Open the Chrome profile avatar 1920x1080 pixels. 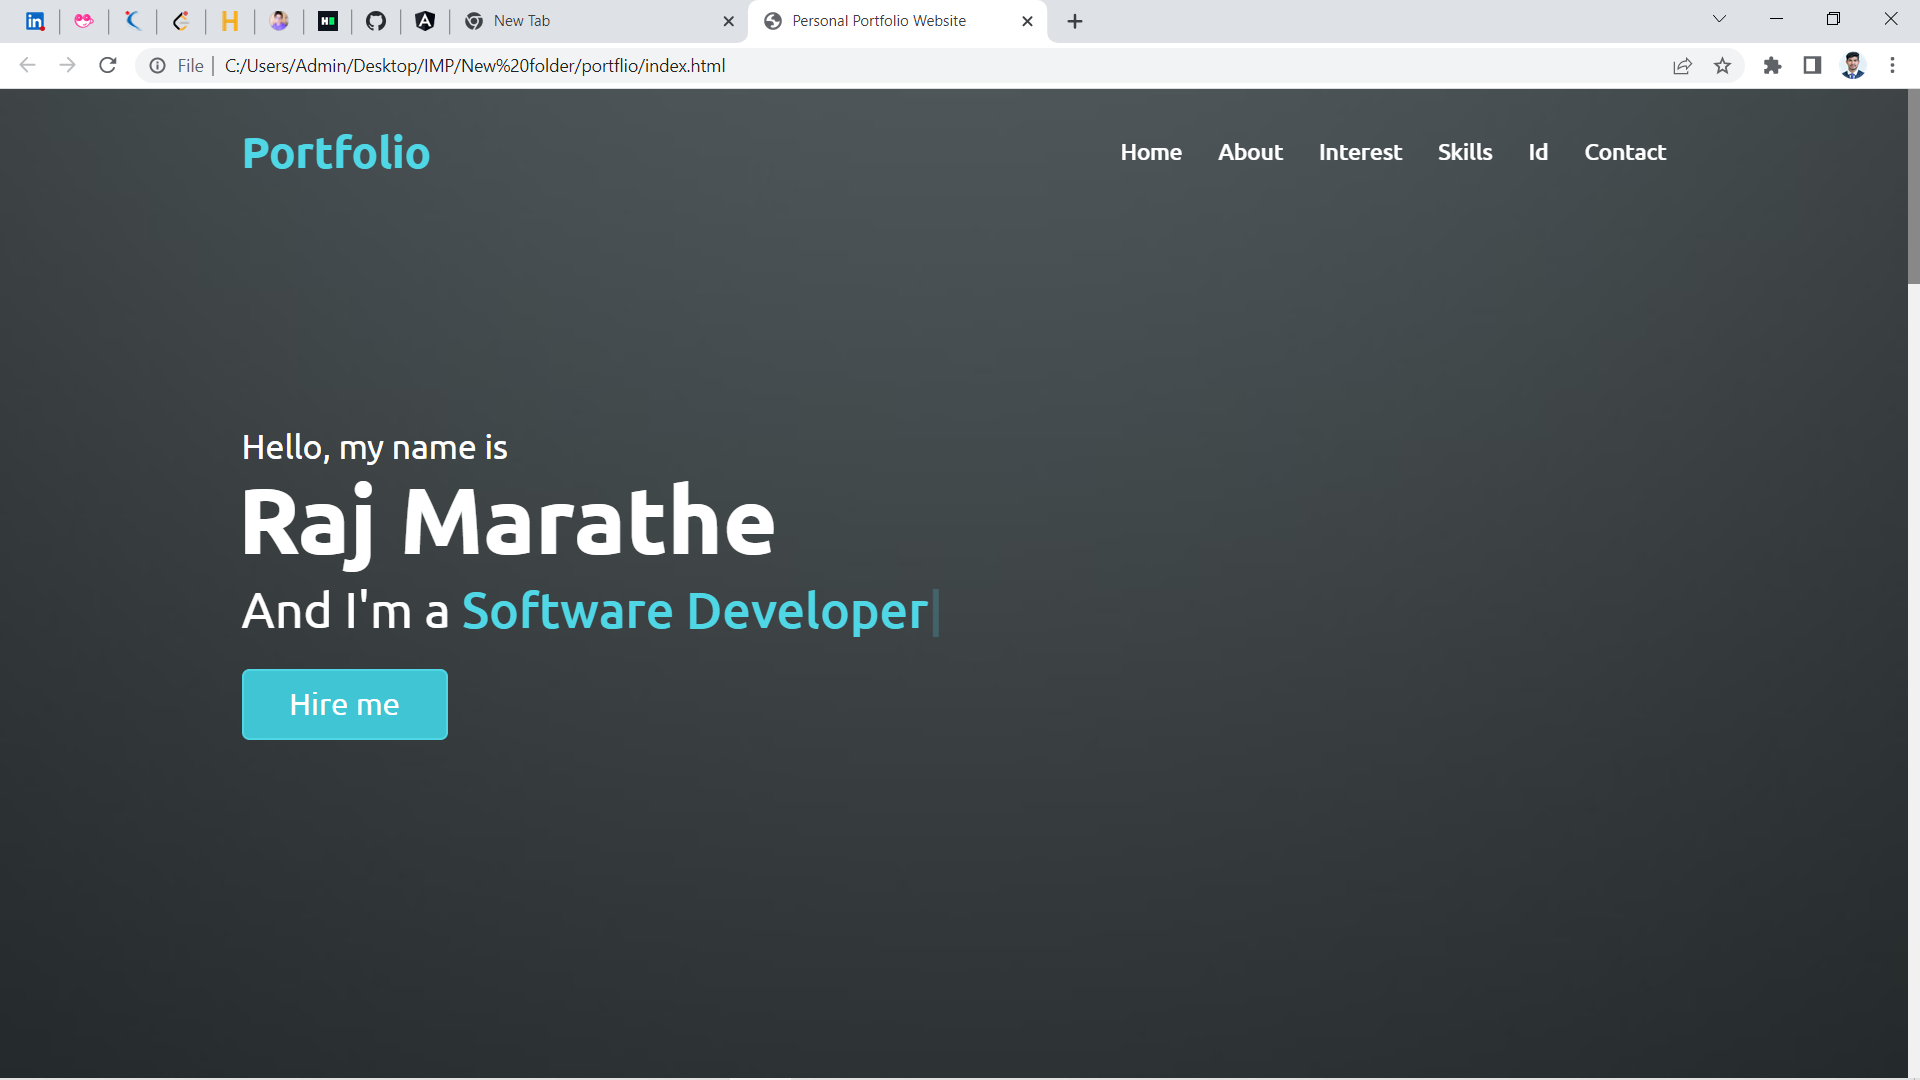1853,66
